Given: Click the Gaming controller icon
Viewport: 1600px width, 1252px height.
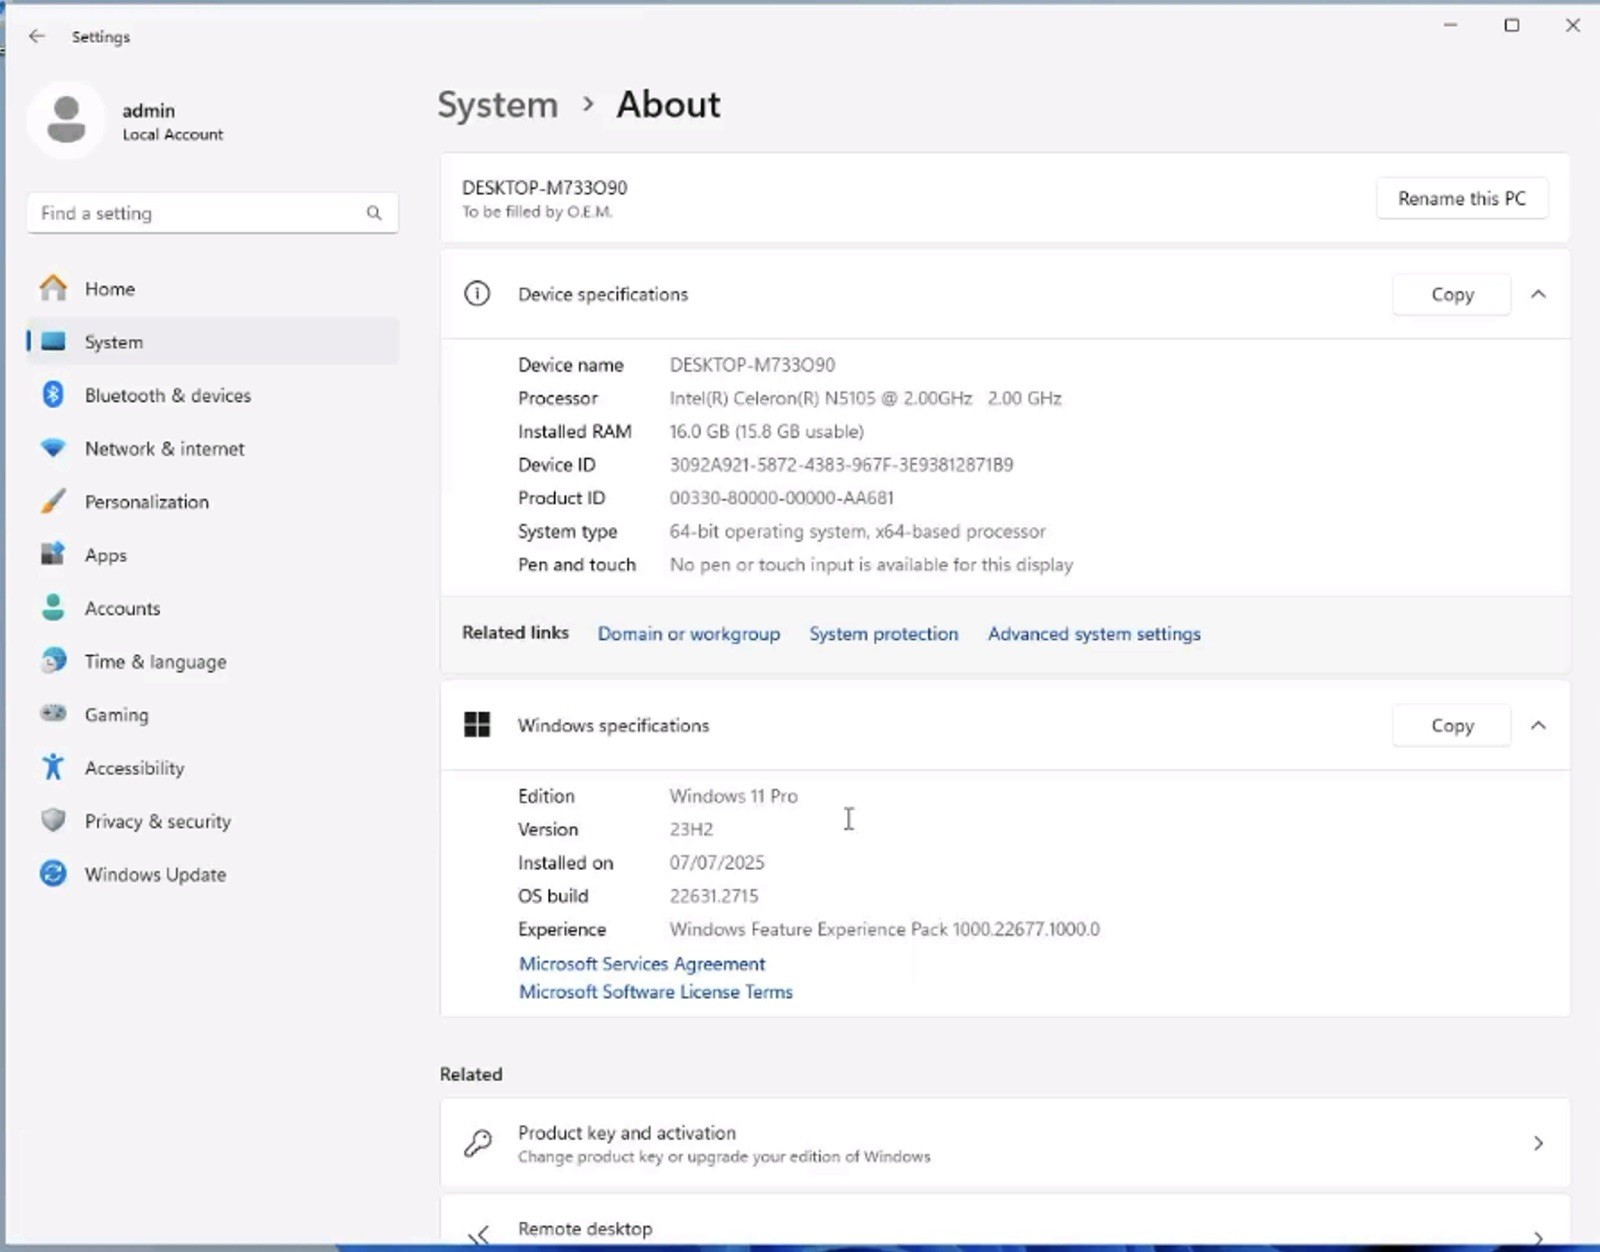Looking at the screenshot, I should click(53, 713).
